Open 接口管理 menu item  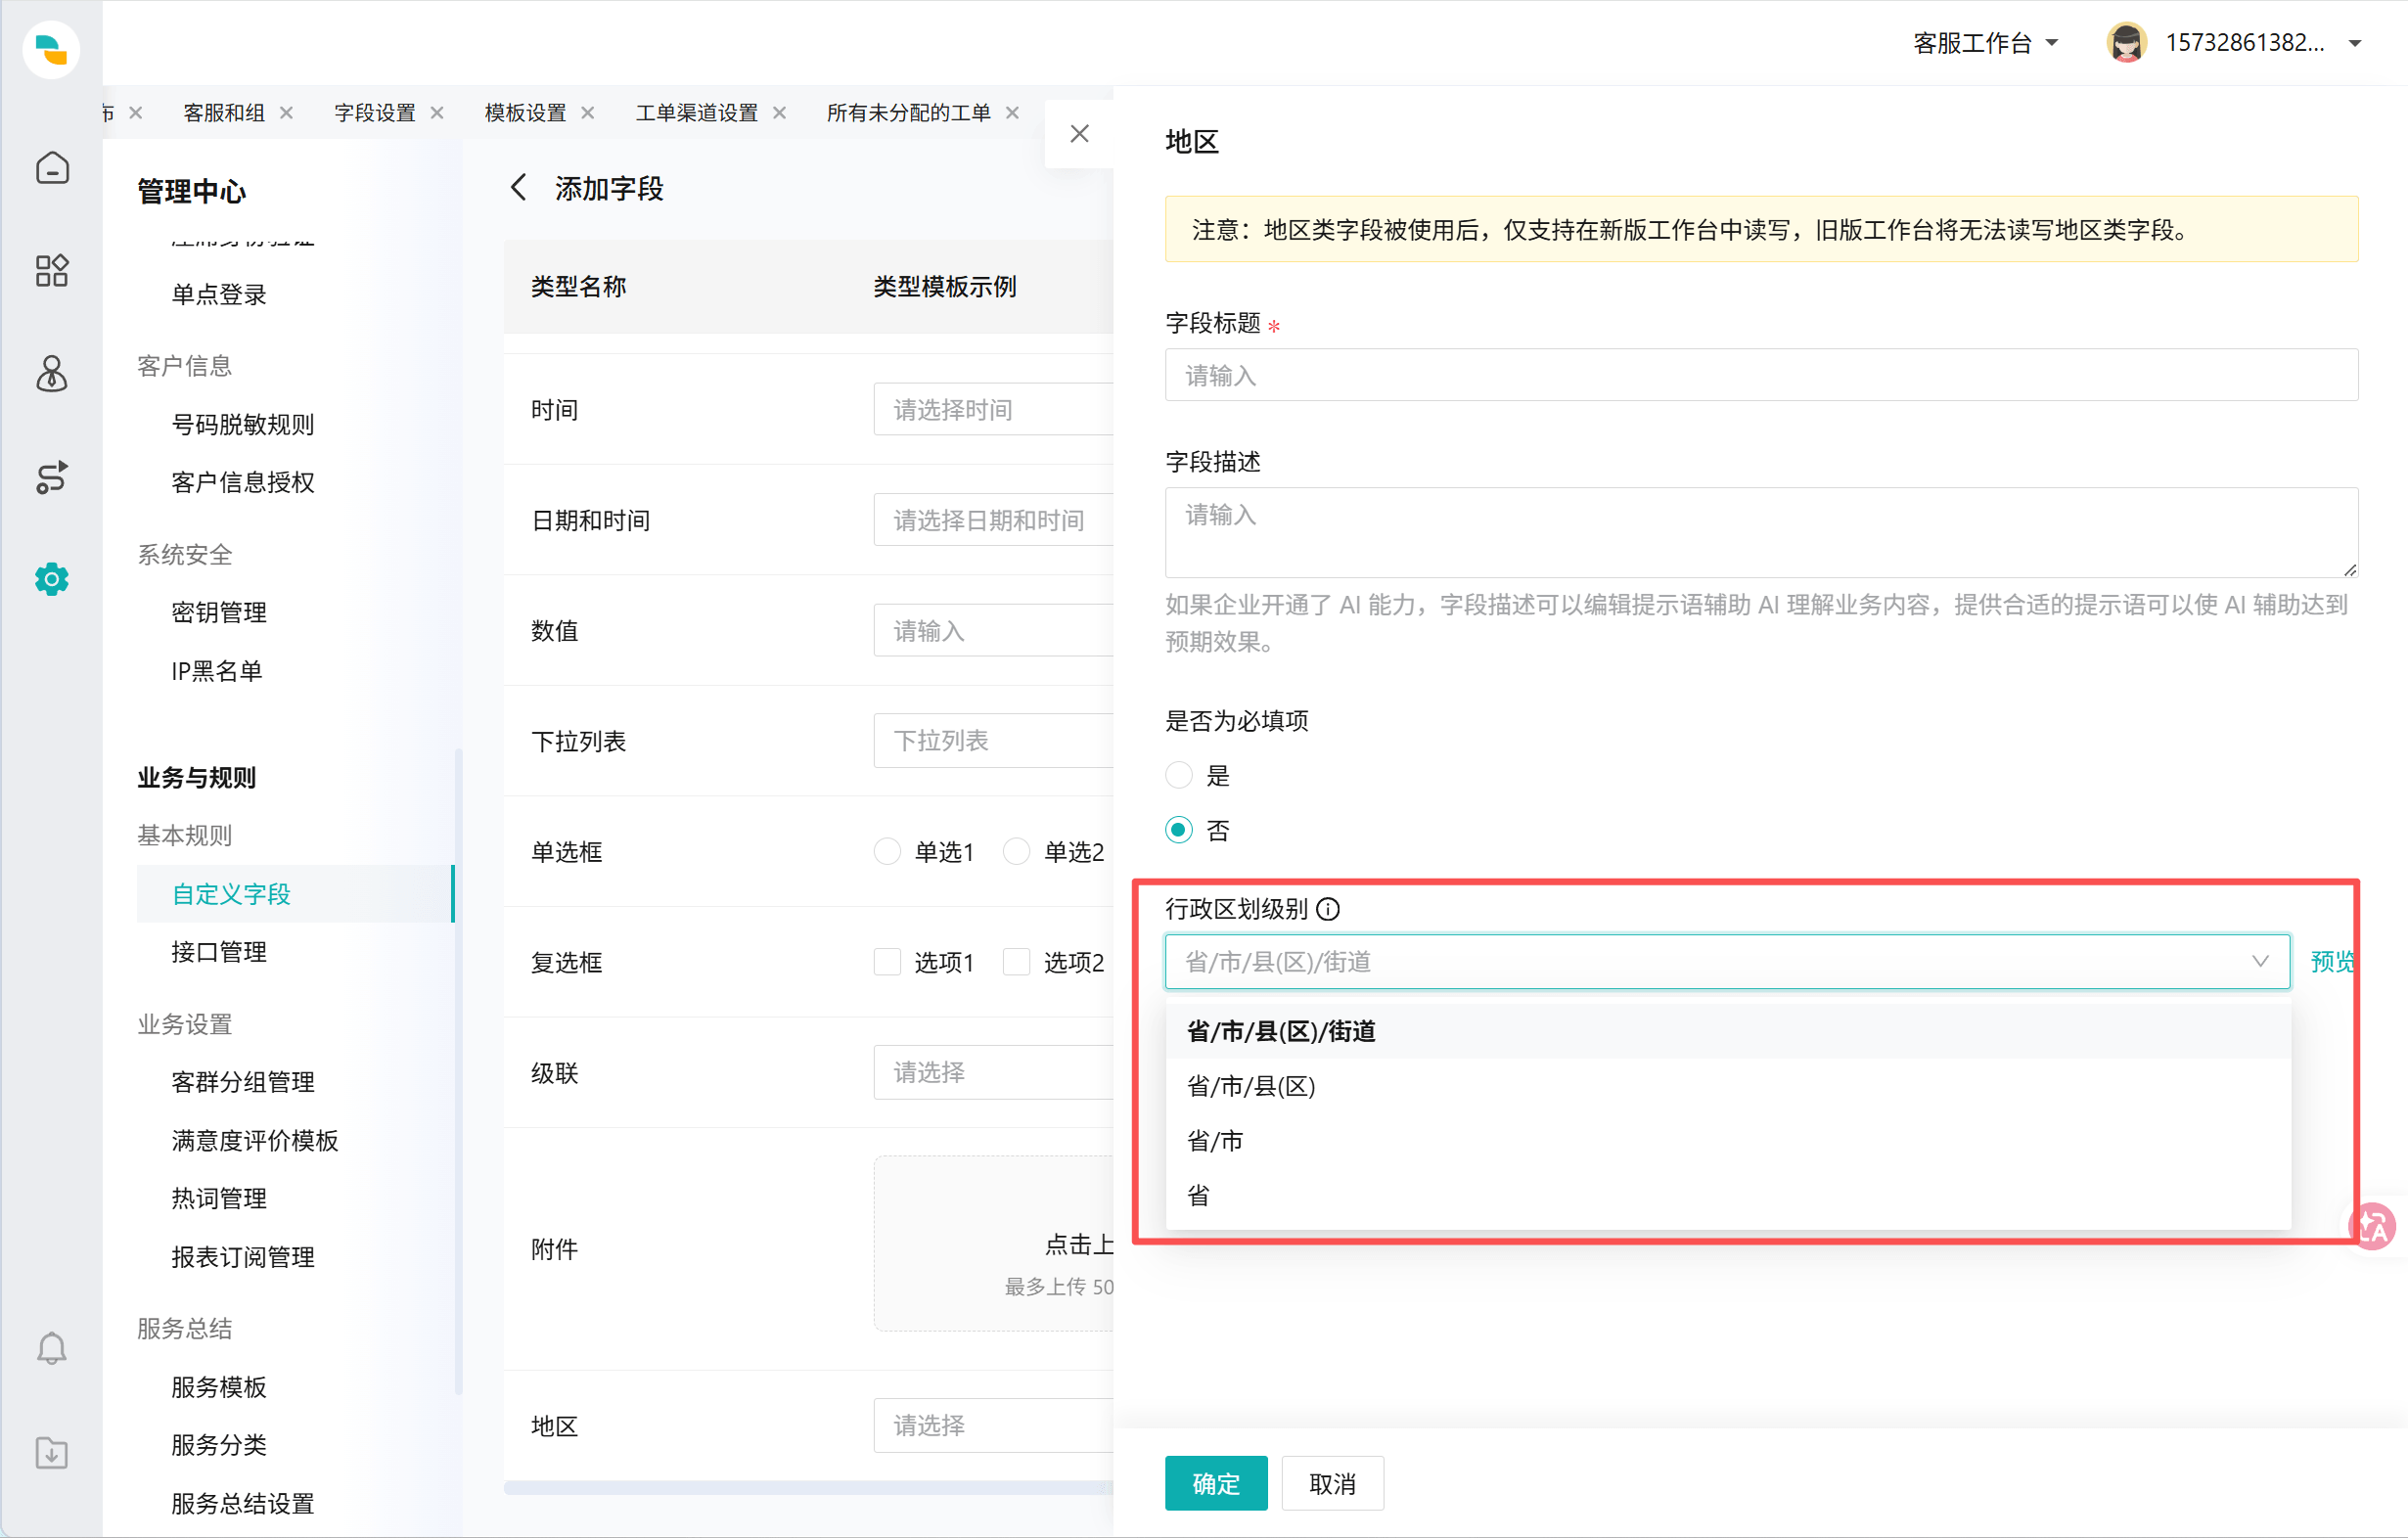click(219, 952)
